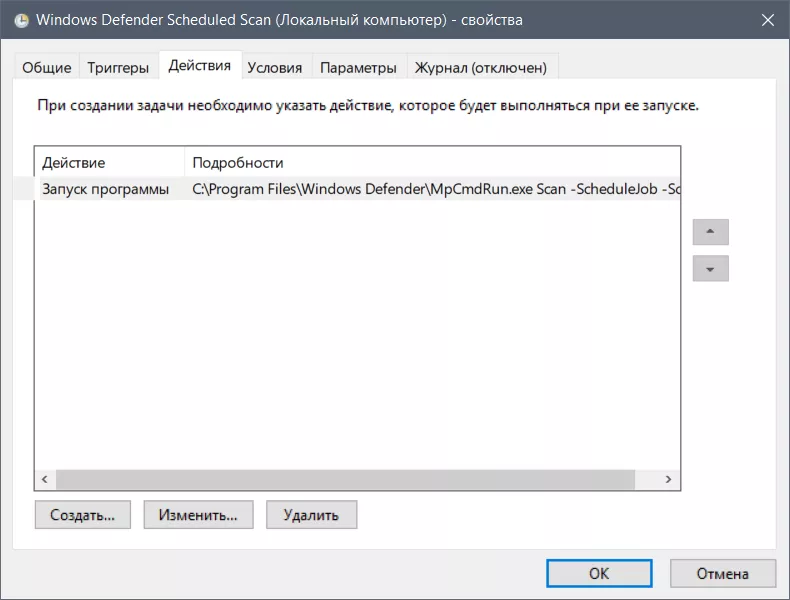Screen dimensions: 790x600
Task: Click the horizontal scrollbar thumb
Action: click(345, 479)
